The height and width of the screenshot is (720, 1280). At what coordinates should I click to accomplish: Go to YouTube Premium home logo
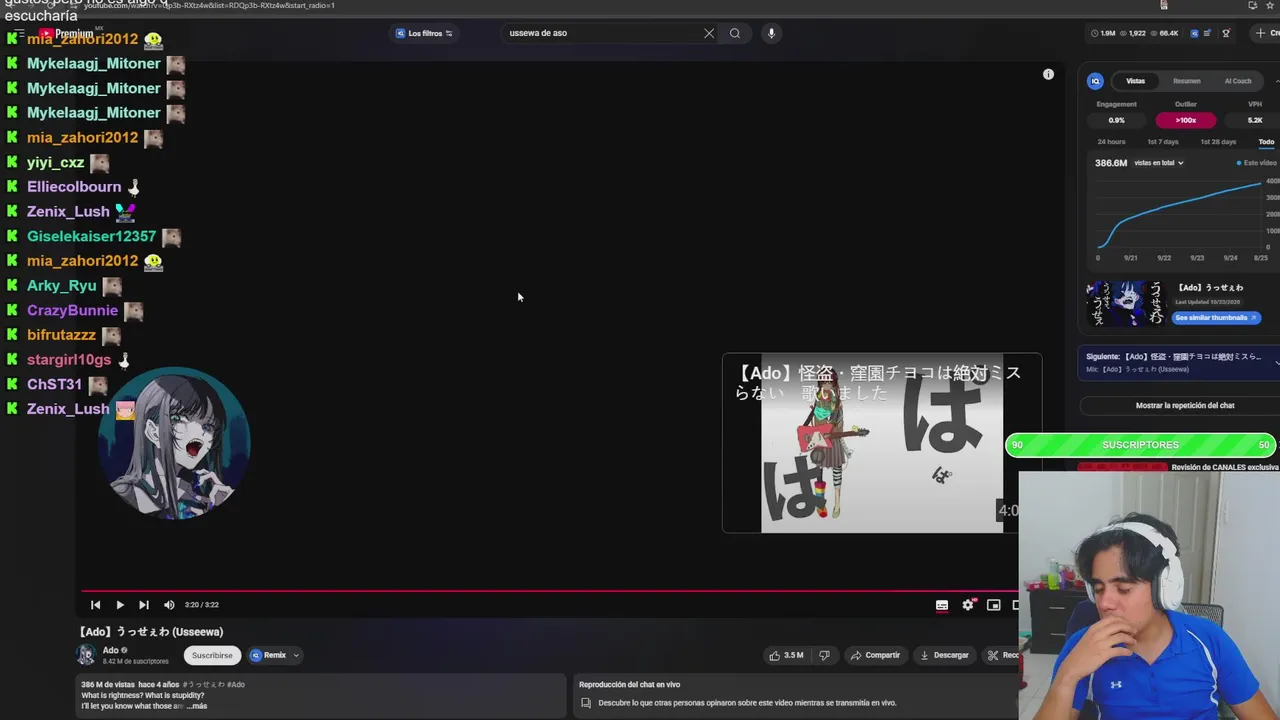click(x=66, y=33)
